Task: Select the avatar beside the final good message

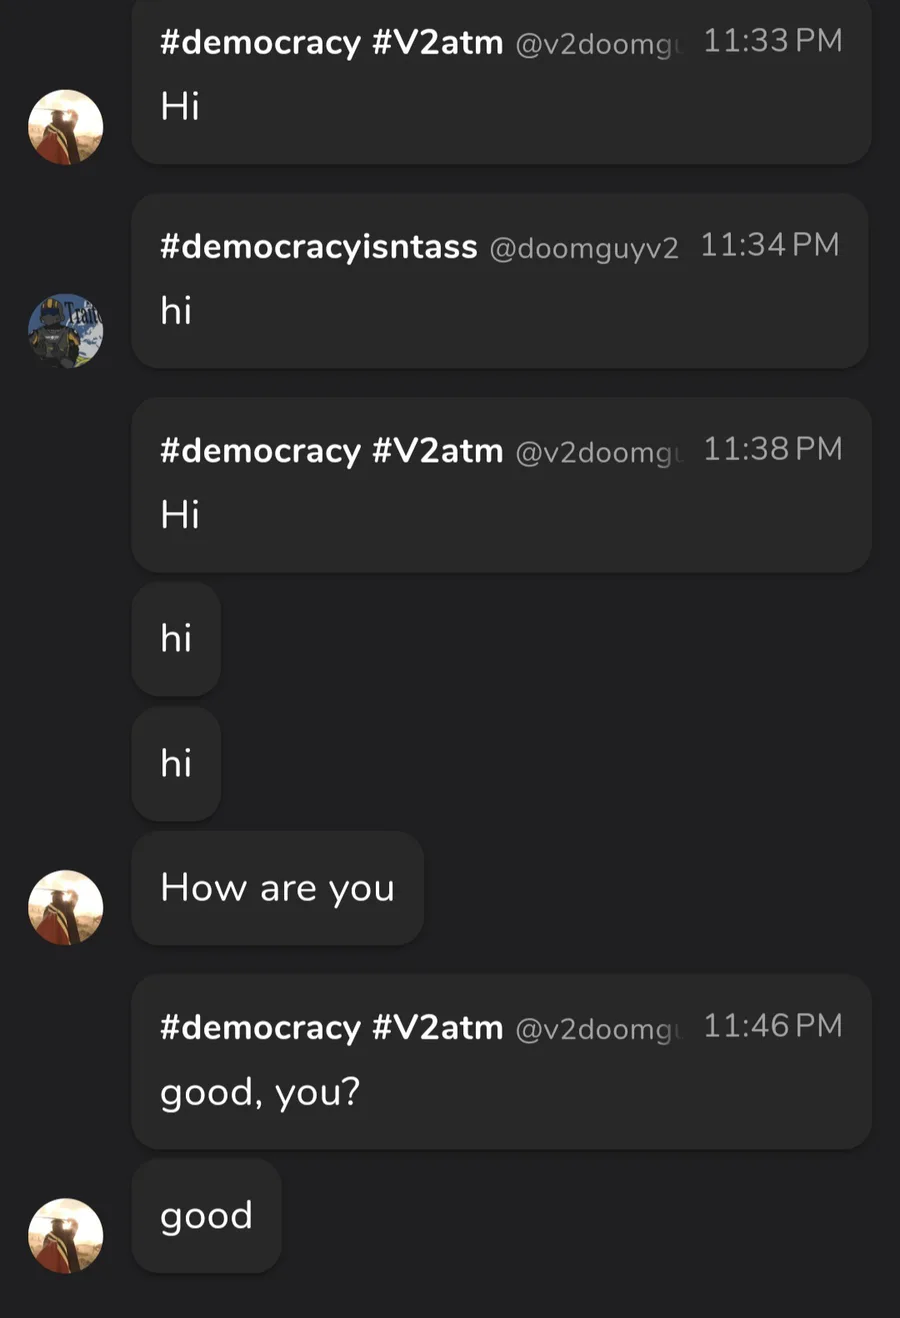Action: (65, 1236)
